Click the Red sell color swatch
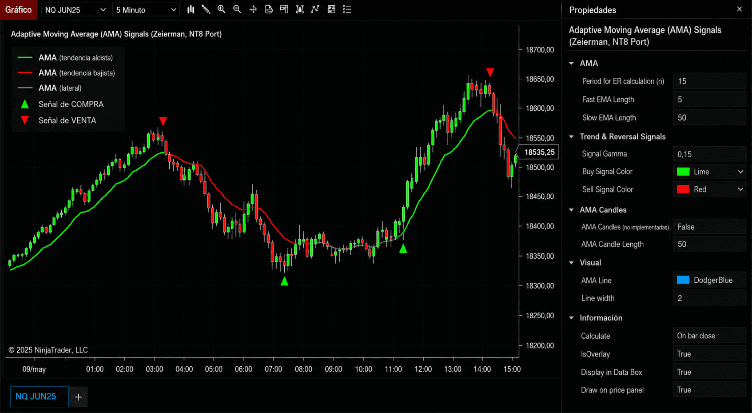 683,189
